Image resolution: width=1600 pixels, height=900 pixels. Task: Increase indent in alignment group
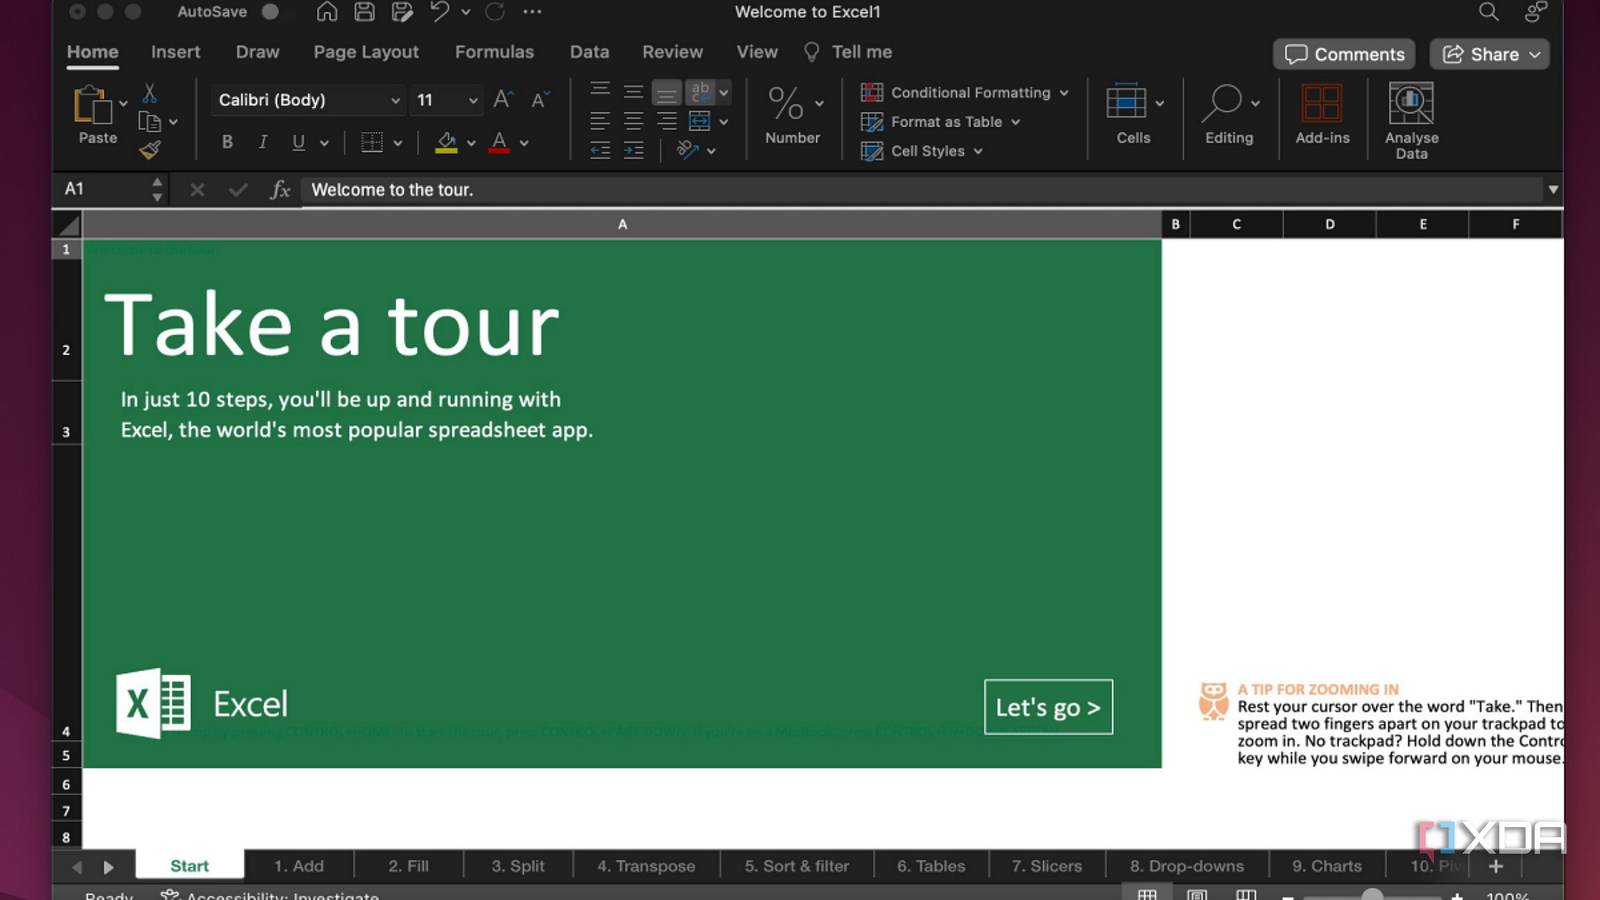633,151
